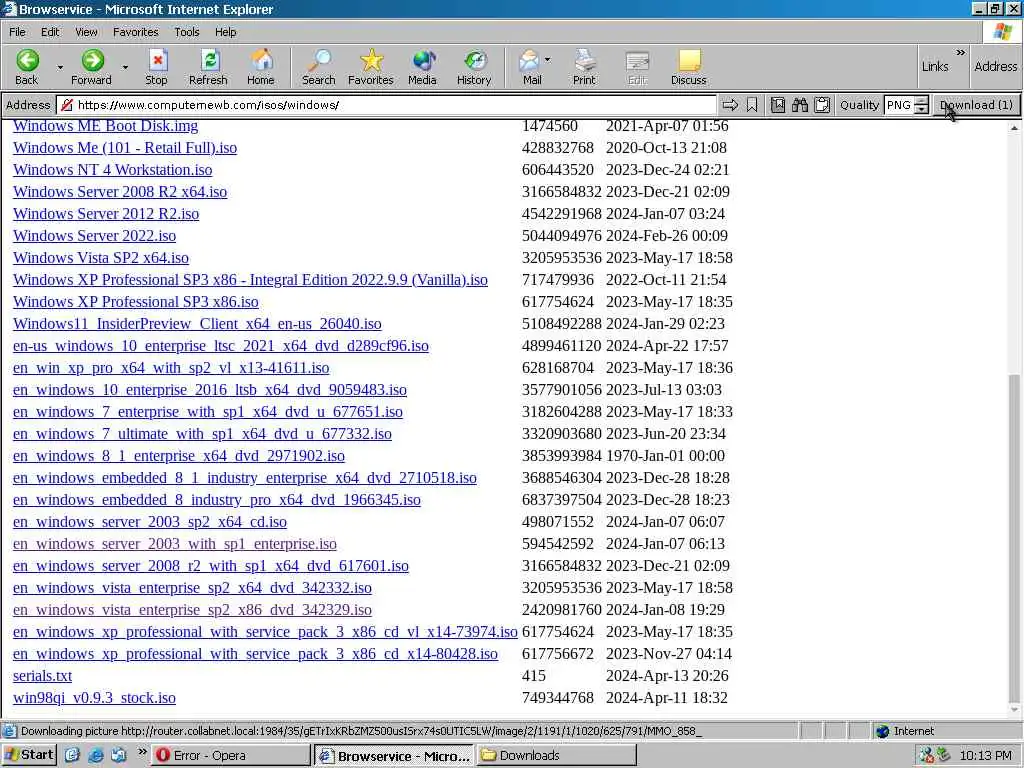Go back with the Back arrow icon
The width and height of the screenshot is (1024, 768).
point(27,61)
